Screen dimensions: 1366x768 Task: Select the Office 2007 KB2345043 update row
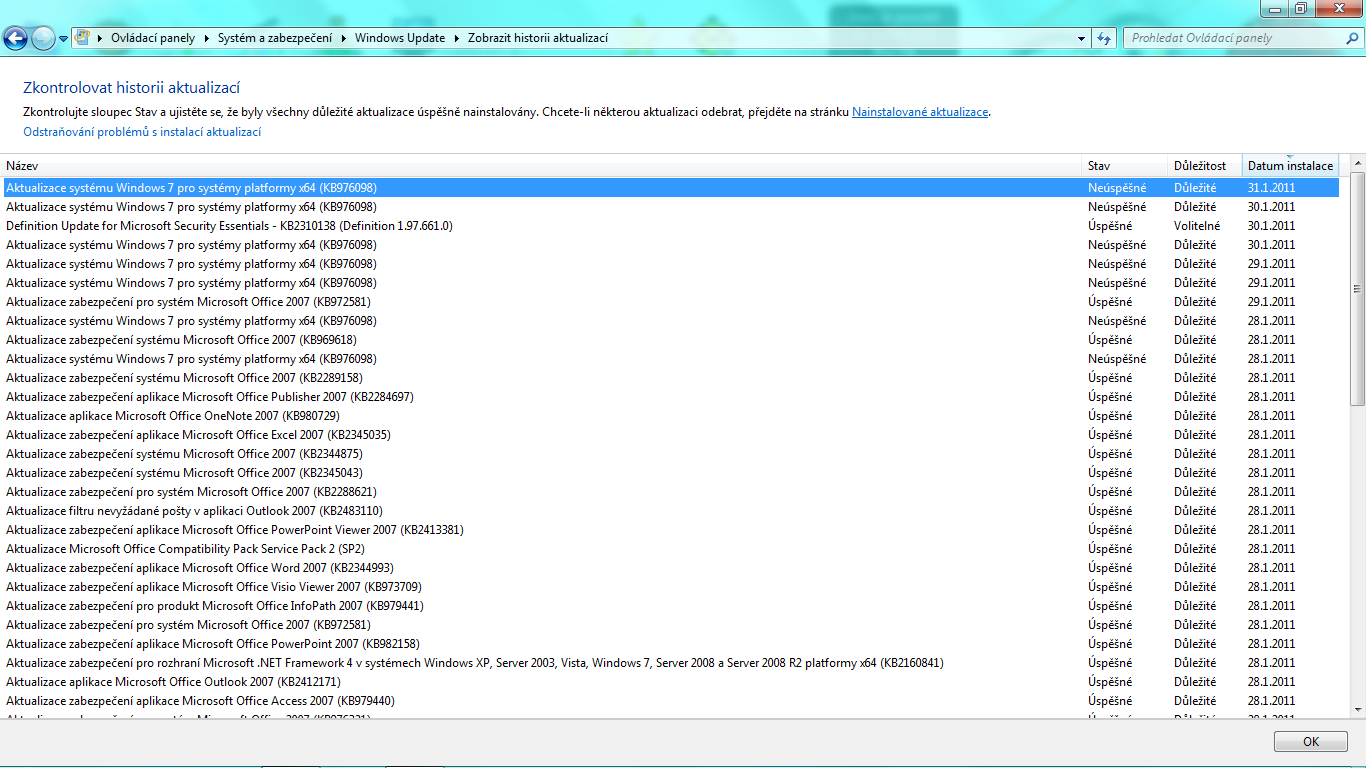tap(670, 473)
